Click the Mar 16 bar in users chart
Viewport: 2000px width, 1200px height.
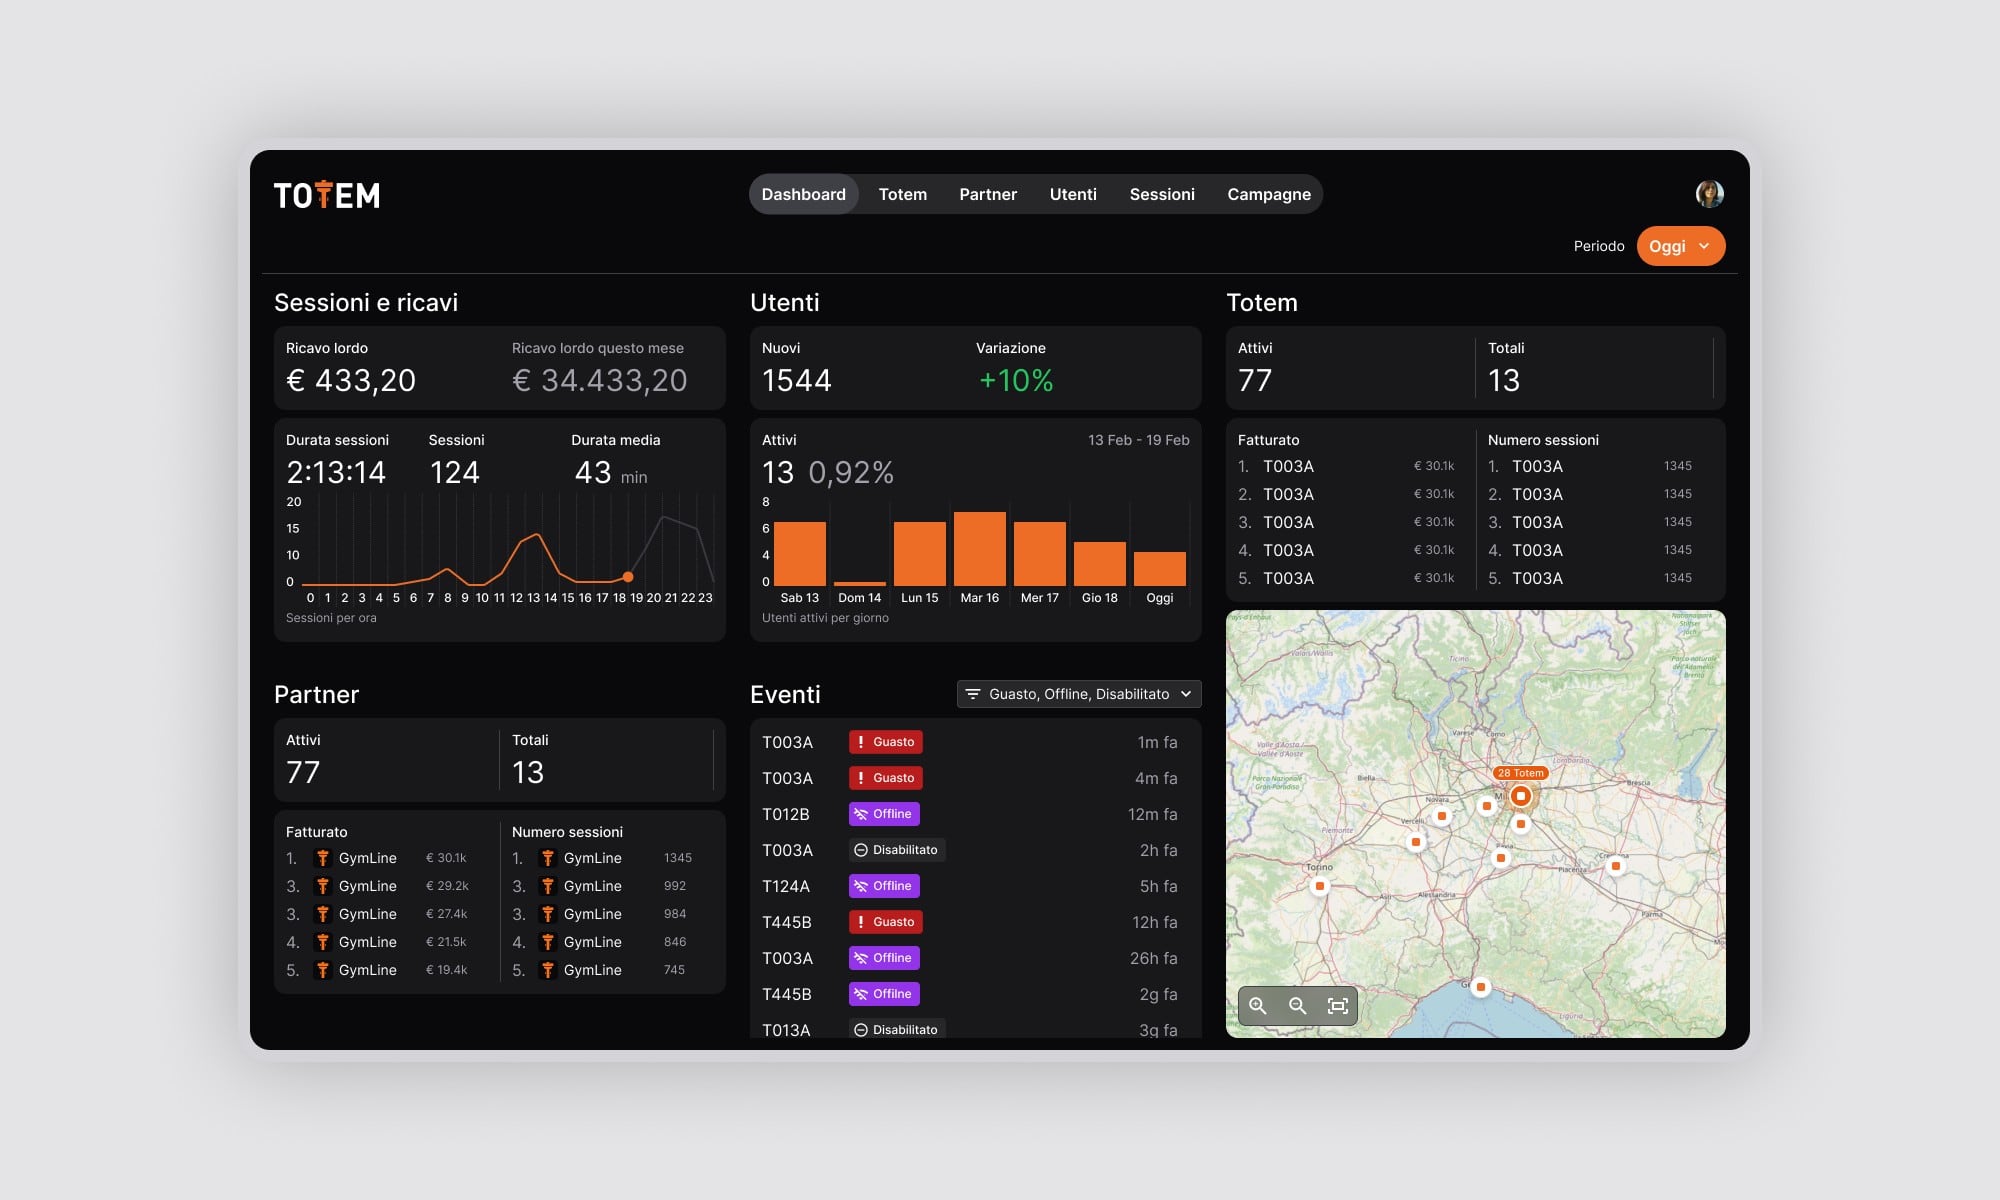979,548
